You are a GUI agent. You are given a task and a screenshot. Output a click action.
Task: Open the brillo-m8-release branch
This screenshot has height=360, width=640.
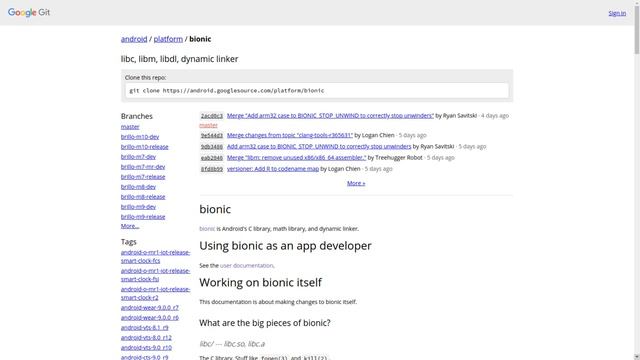143,197
